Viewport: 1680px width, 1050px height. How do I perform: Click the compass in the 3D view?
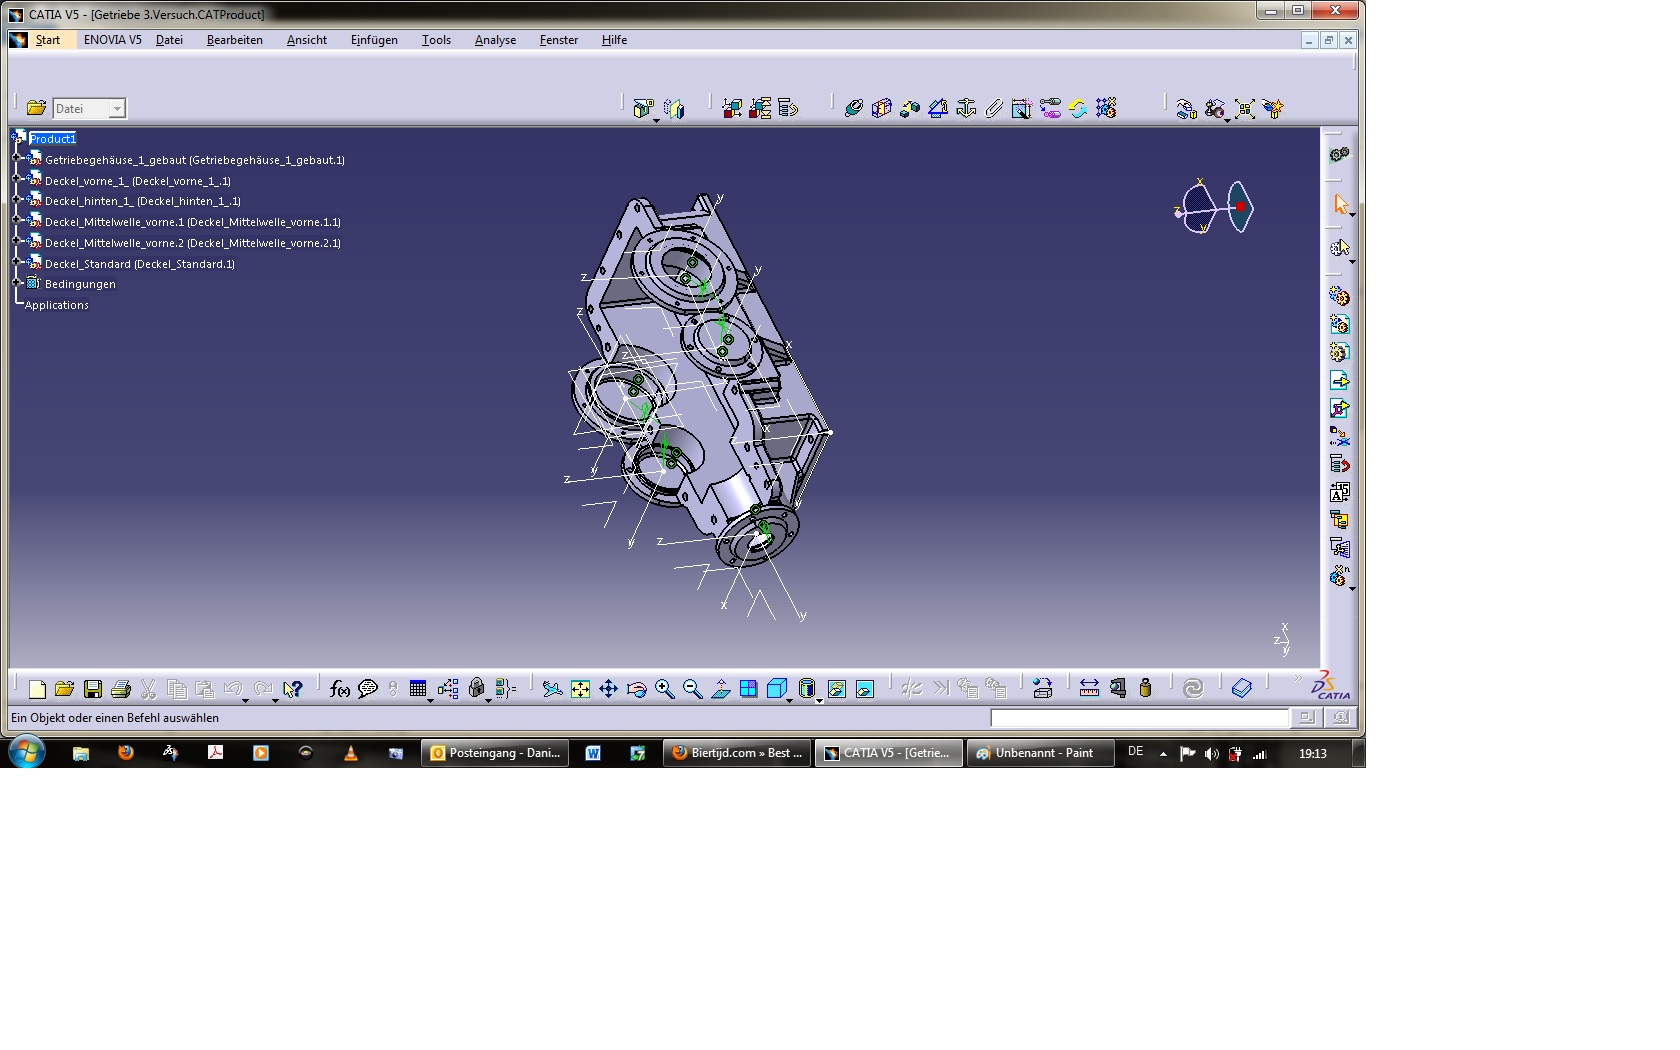tap(1215, 207)
